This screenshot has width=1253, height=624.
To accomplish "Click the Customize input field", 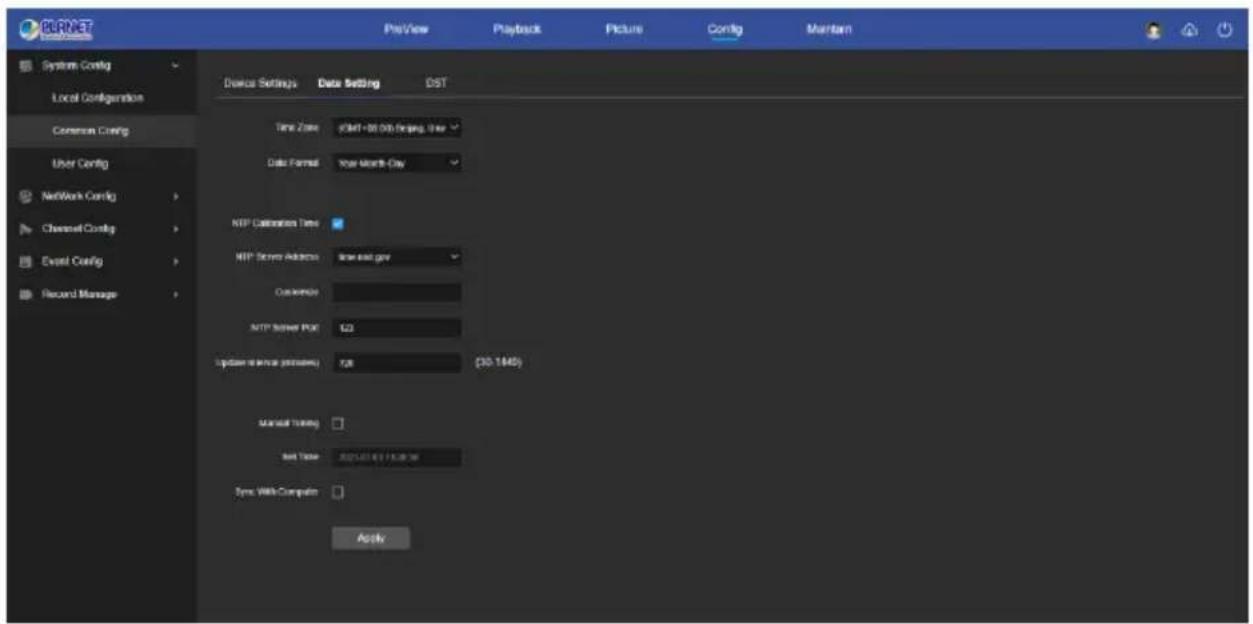I will tap(396, 292).
